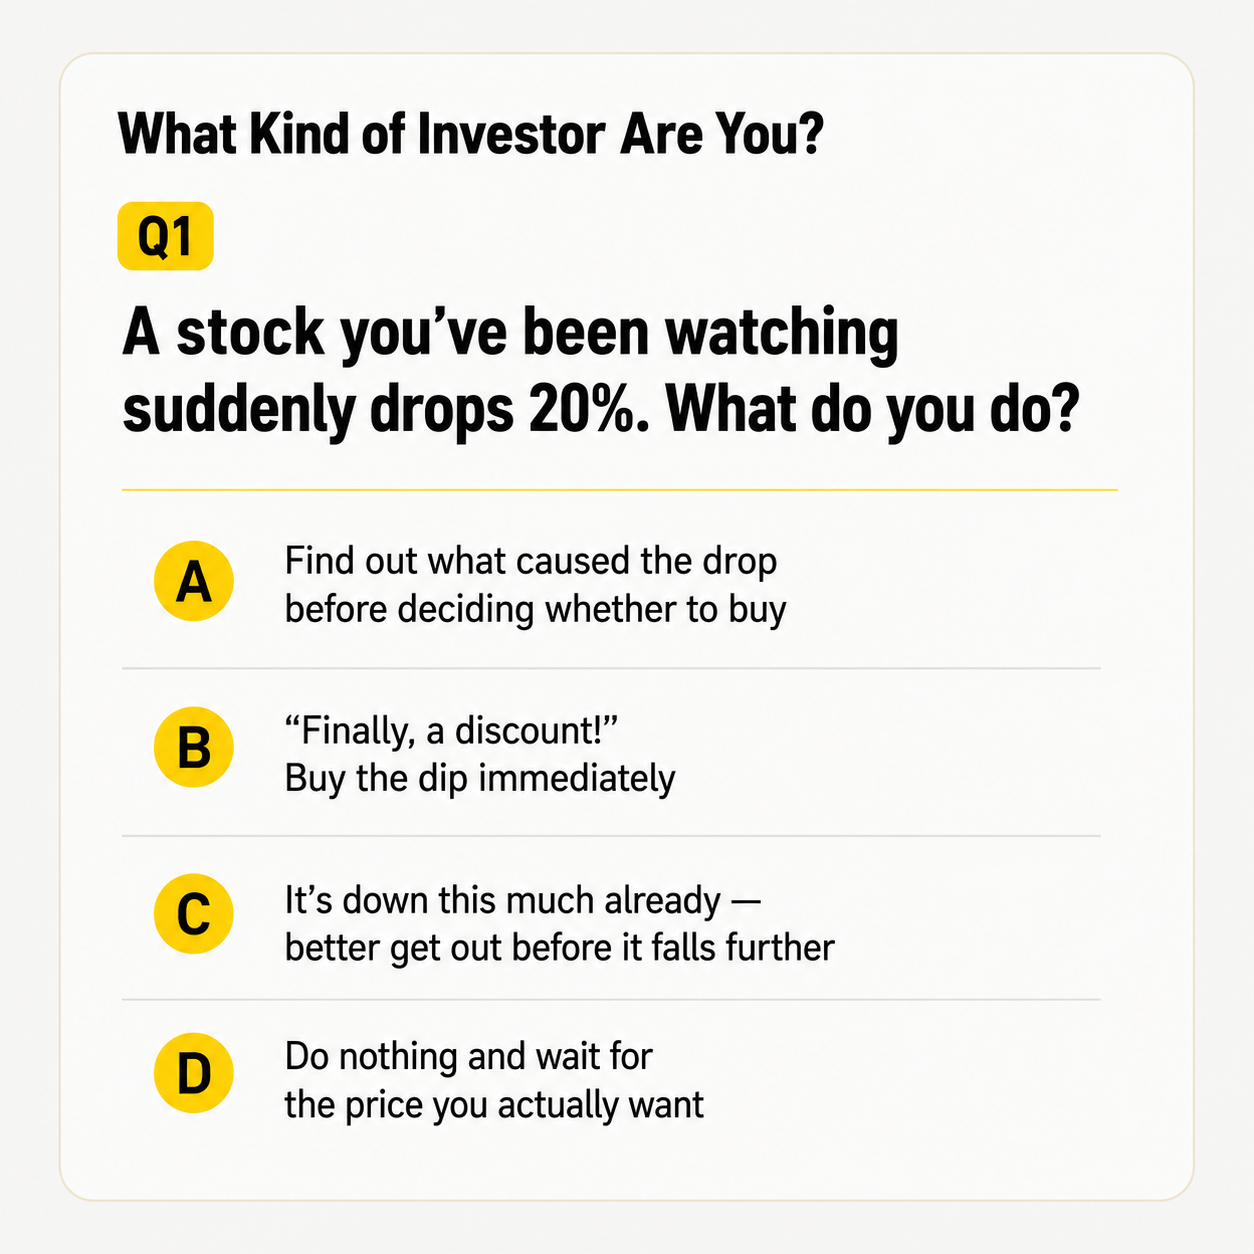
Task: Click 'What do you do?' in the question
Action: (x=873, y=410)
